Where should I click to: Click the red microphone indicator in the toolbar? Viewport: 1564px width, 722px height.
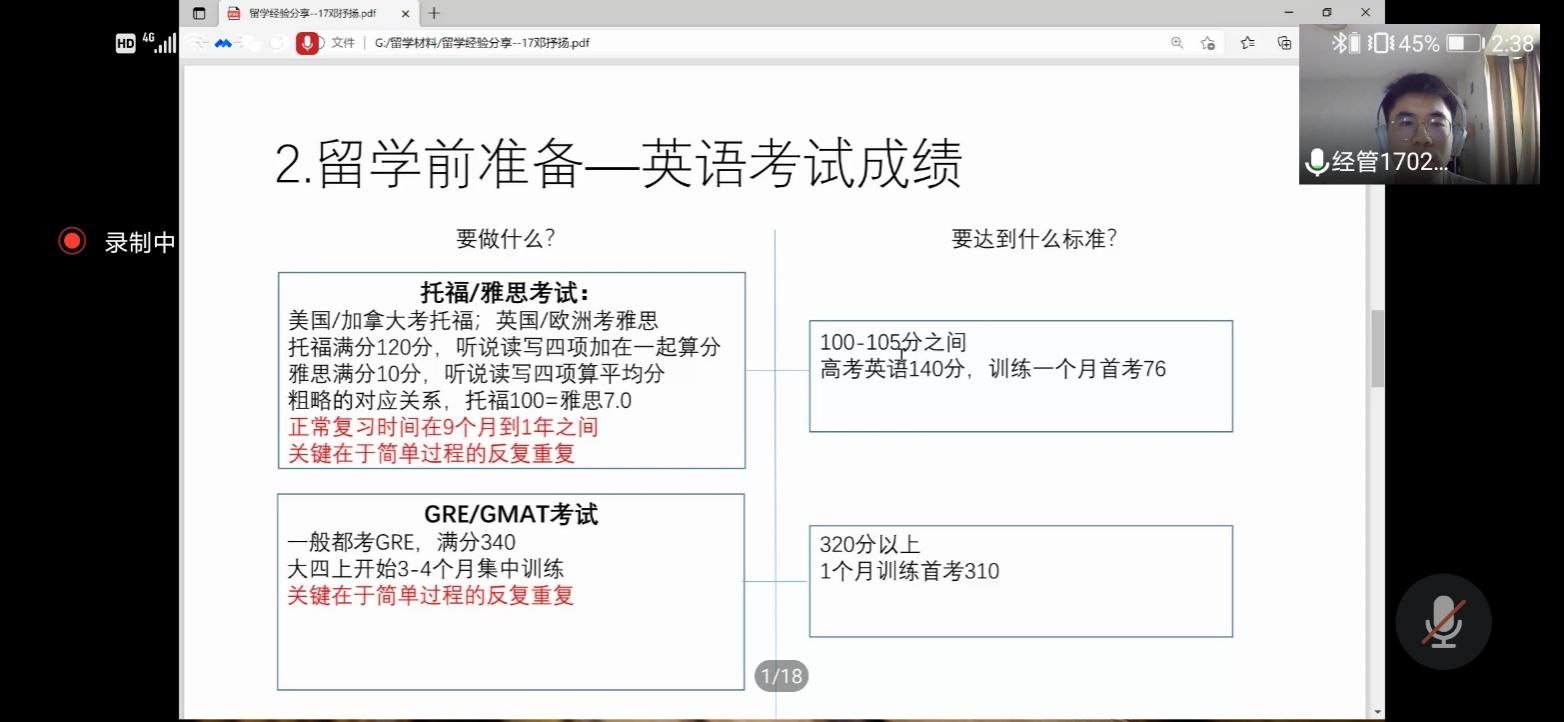307,43
